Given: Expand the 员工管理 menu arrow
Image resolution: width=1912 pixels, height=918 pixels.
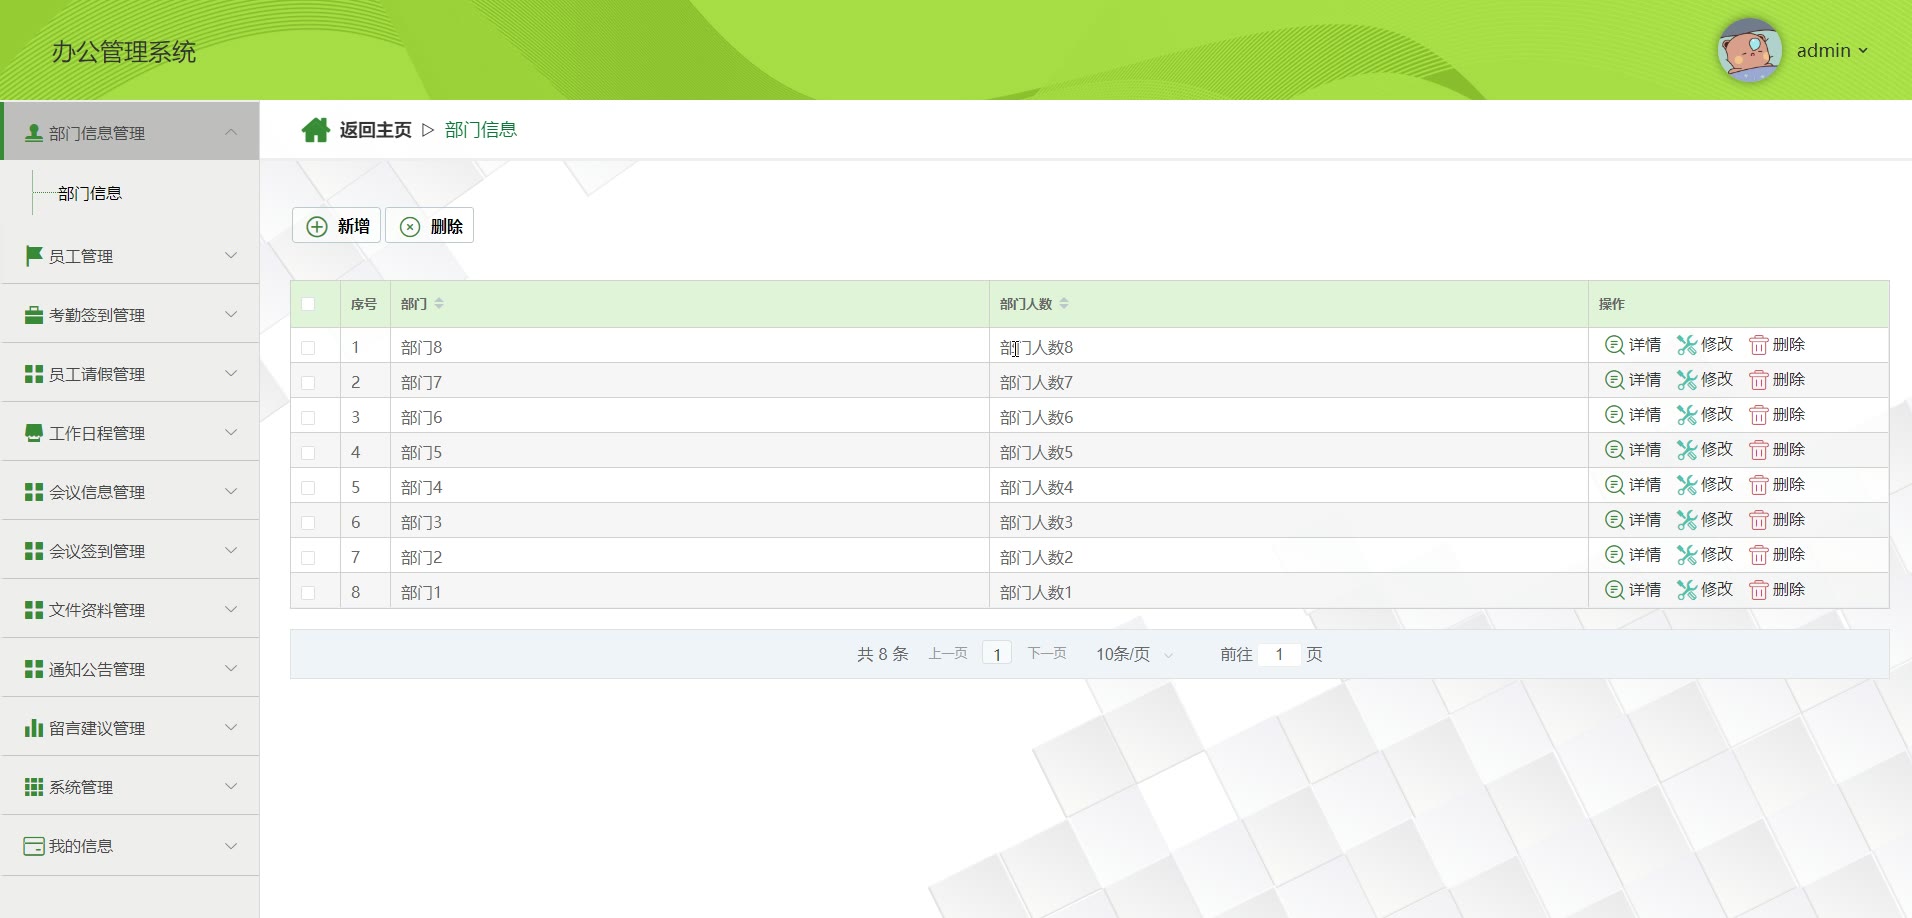Looking at the screenshot, I should (x=231, y=255).
